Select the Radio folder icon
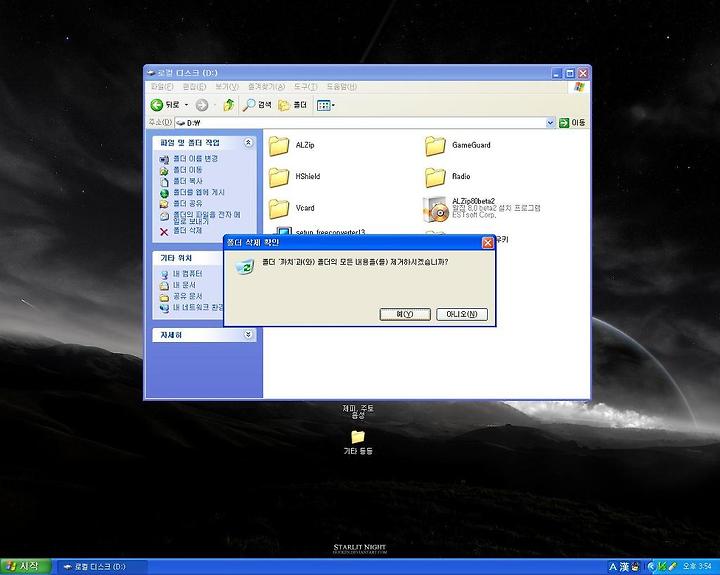The width and height of the screenshot is (720, 575). click(x=435, y=177)
